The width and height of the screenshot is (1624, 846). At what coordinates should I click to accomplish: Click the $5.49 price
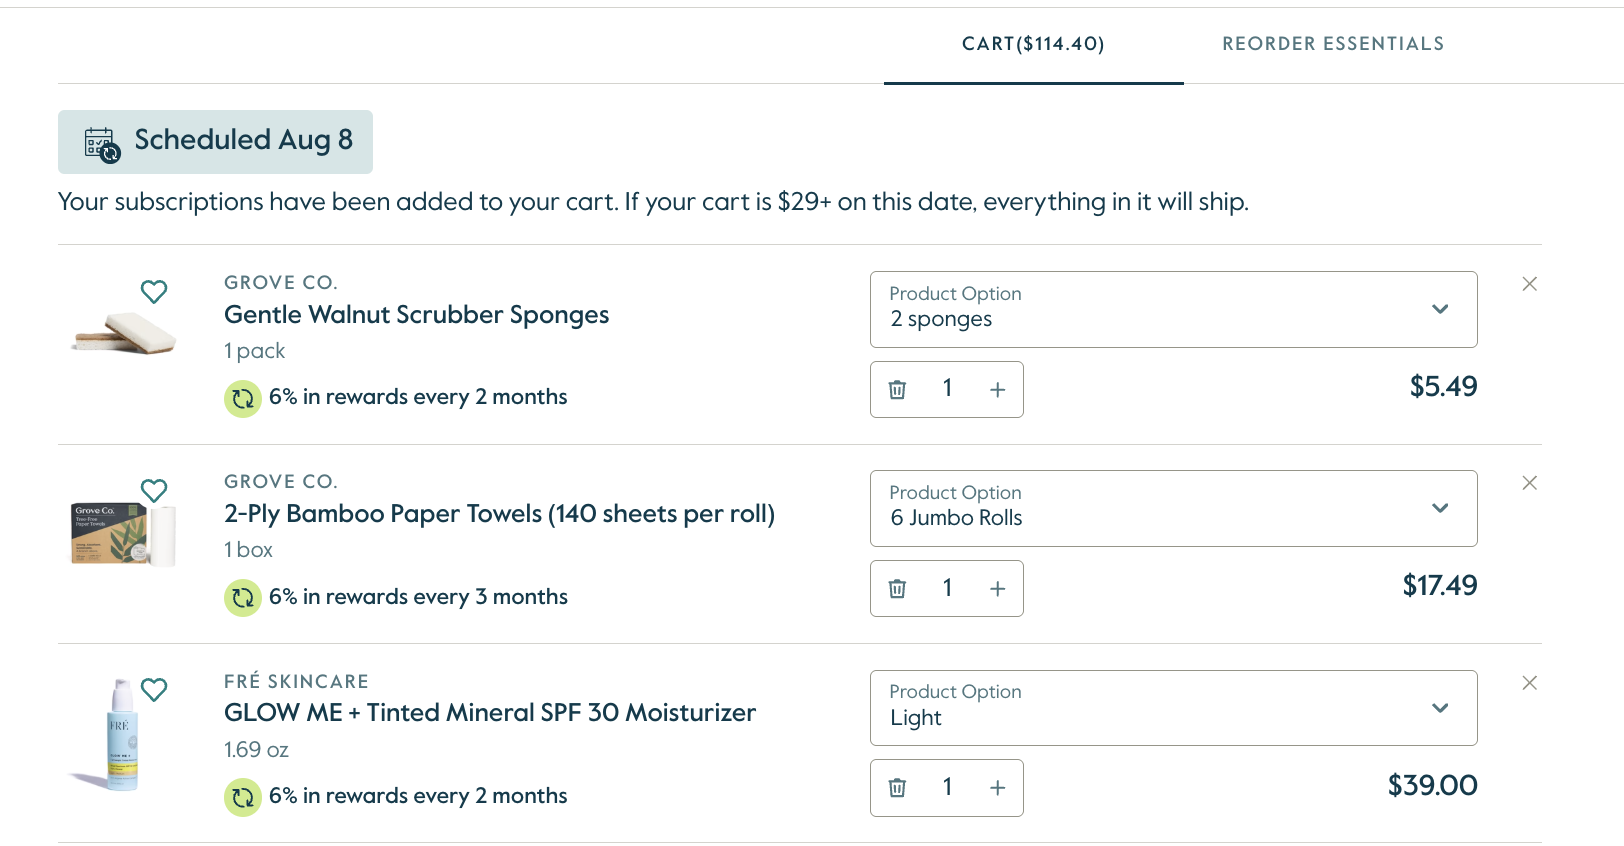(1444, 387)
